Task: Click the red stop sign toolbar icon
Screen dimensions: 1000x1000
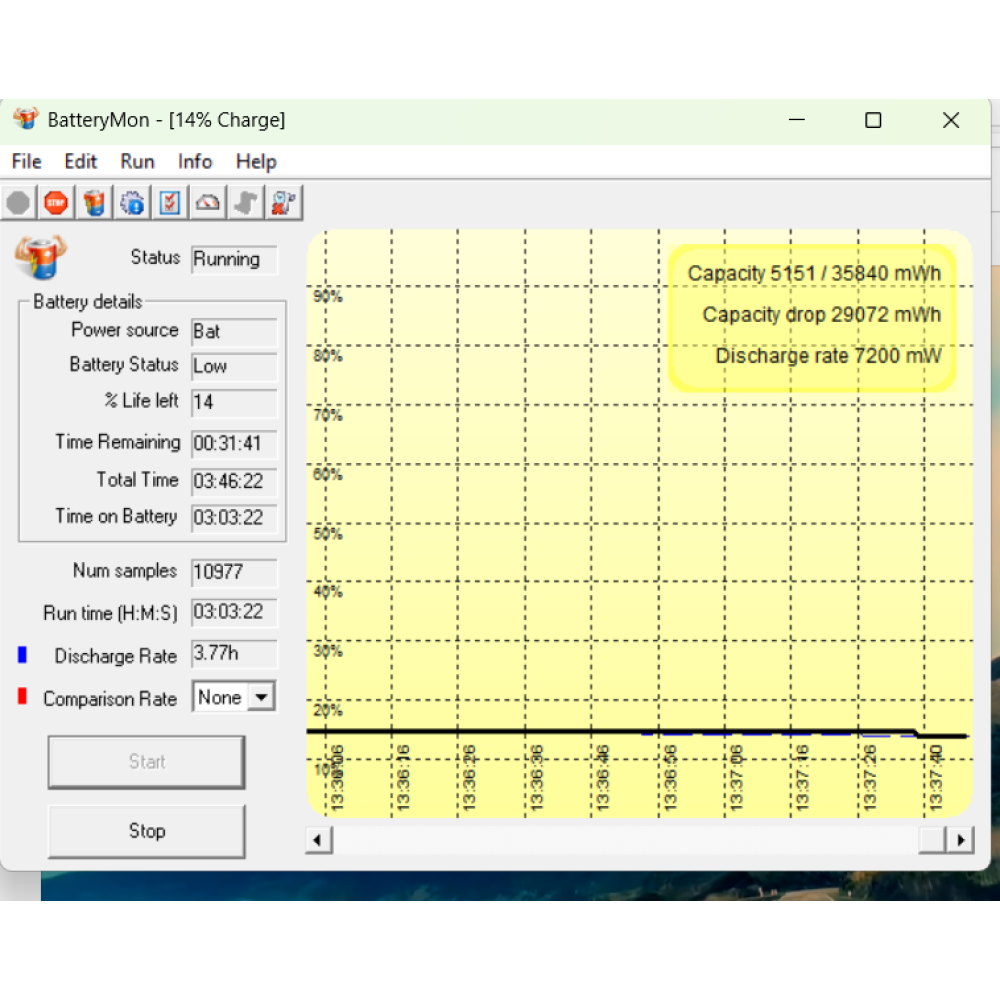Action: coord(56,203)
